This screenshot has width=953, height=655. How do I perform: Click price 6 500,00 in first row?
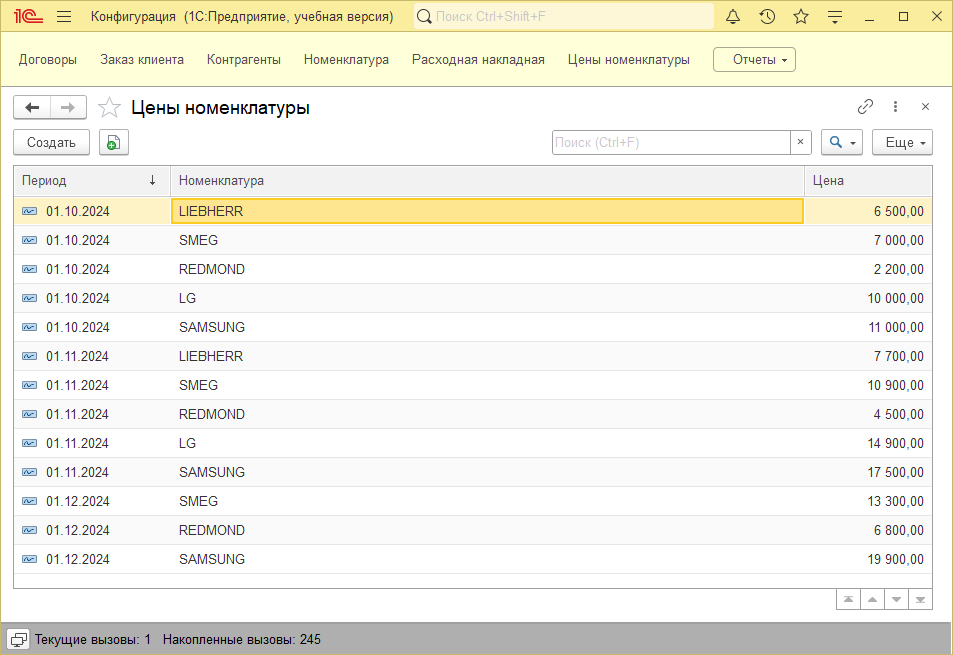click(898, 211)
